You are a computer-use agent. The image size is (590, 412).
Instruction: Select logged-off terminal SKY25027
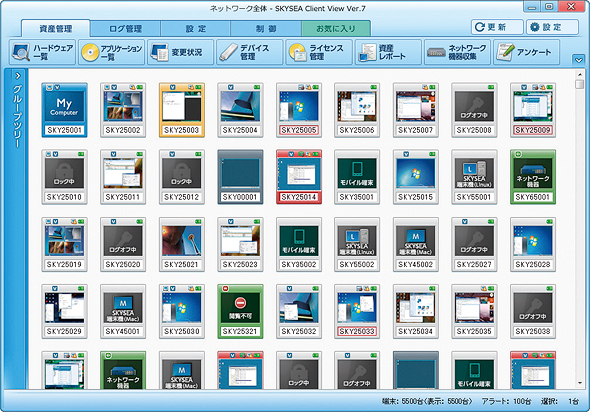pyautogui.click(x=474, y=244)
